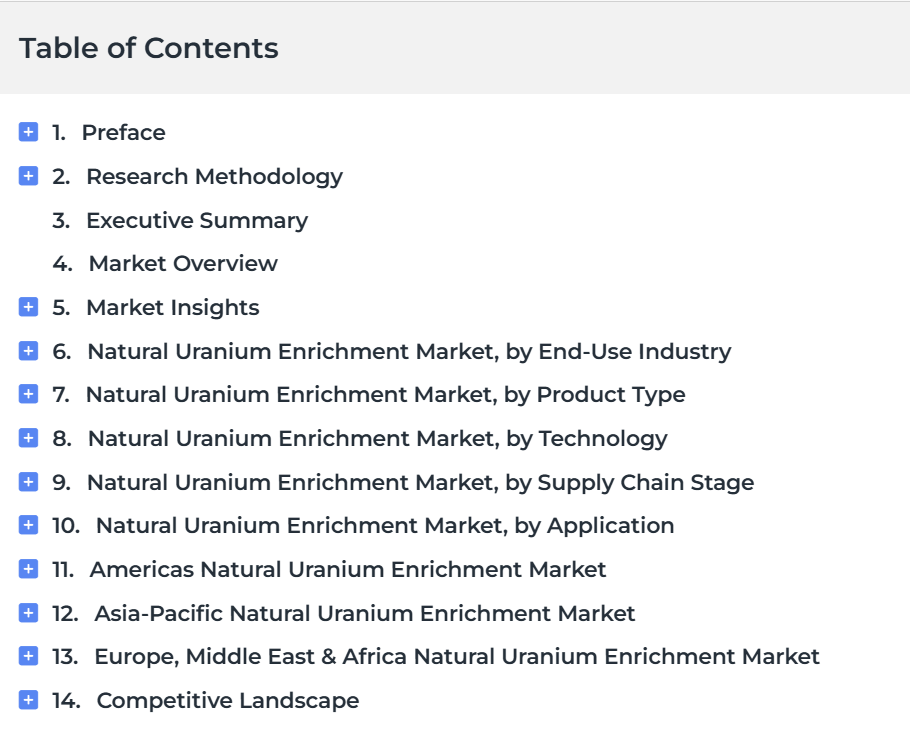Open the Market Overview entry
The width and height of the screenshot is (910, 744).
coord(183,263)
